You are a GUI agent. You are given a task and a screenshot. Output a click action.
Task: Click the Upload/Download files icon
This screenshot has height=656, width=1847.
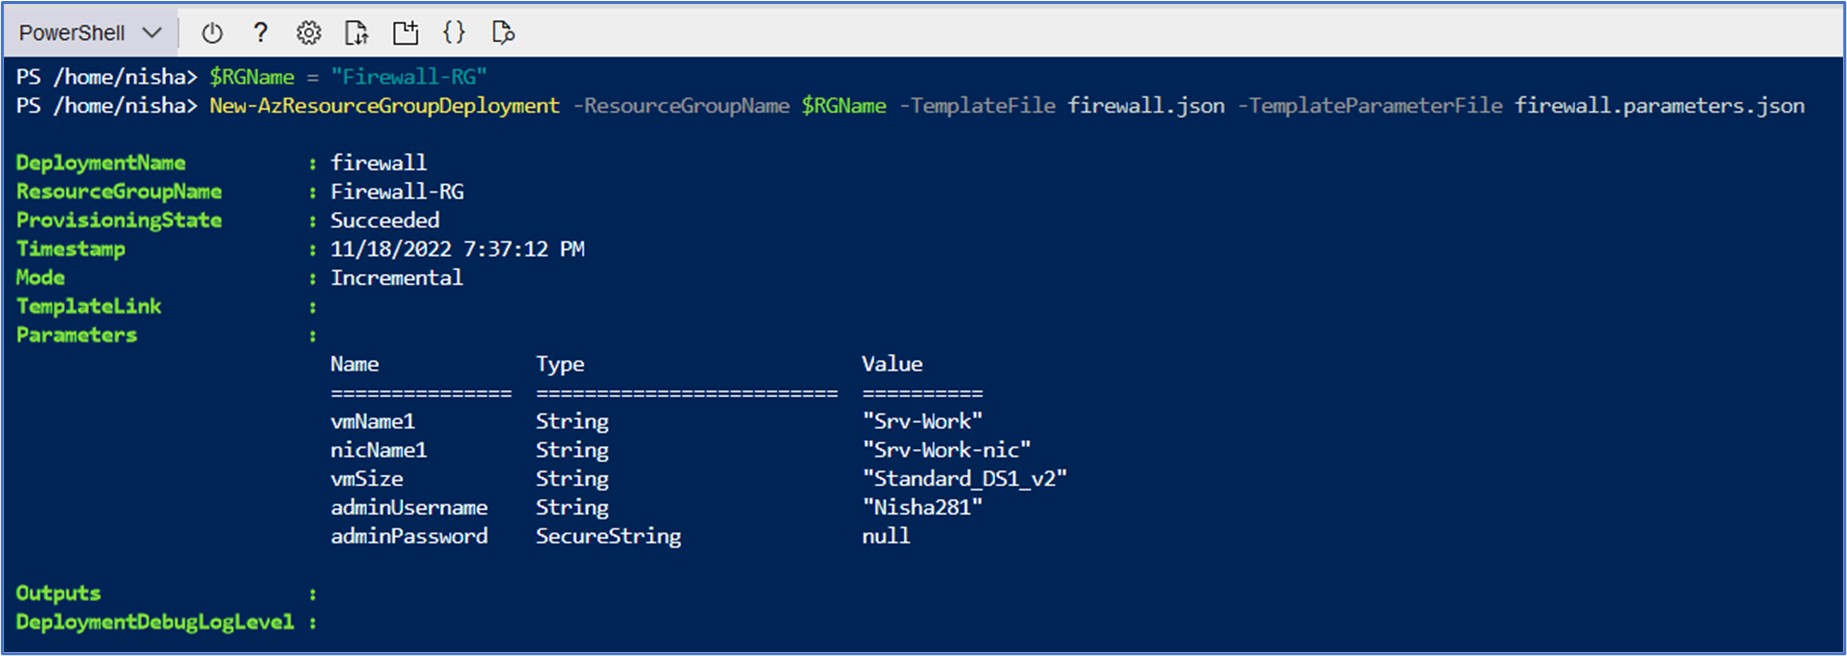356,32
